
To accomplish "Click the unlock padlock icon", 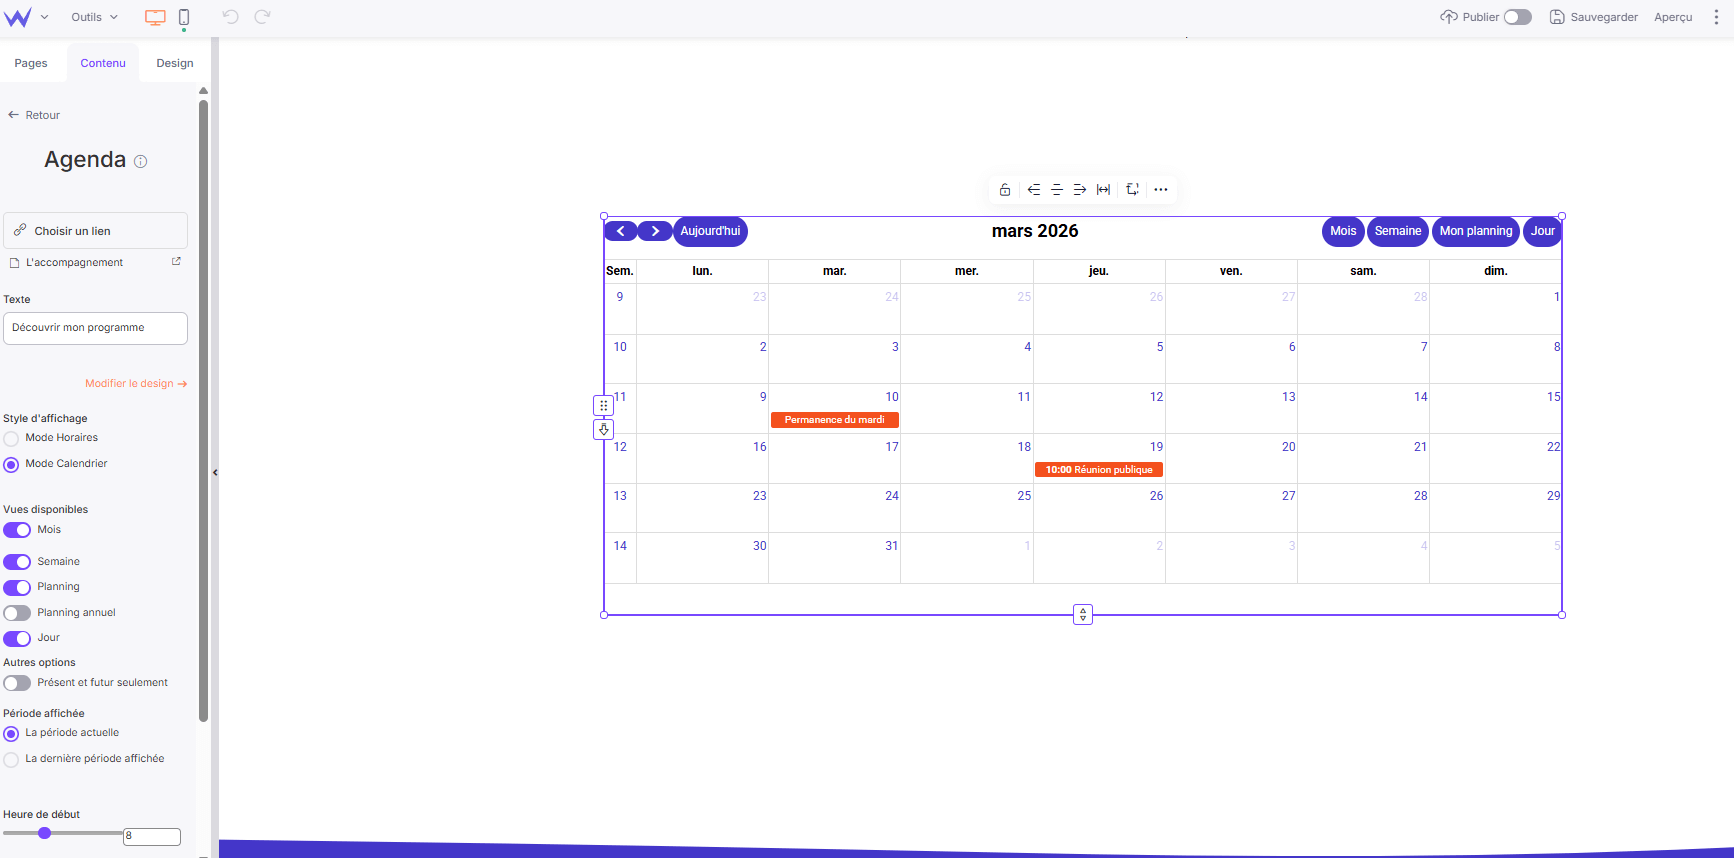I will 1005,189.
